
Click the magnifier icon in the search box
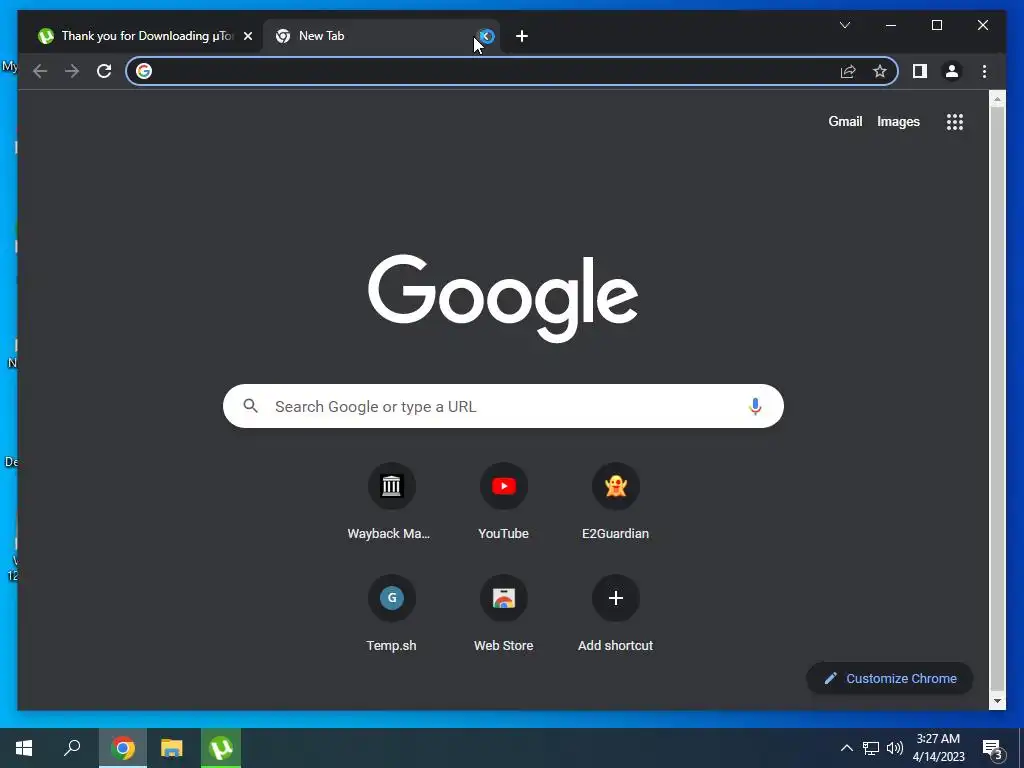pyautogui.click(x=251, y=406)
